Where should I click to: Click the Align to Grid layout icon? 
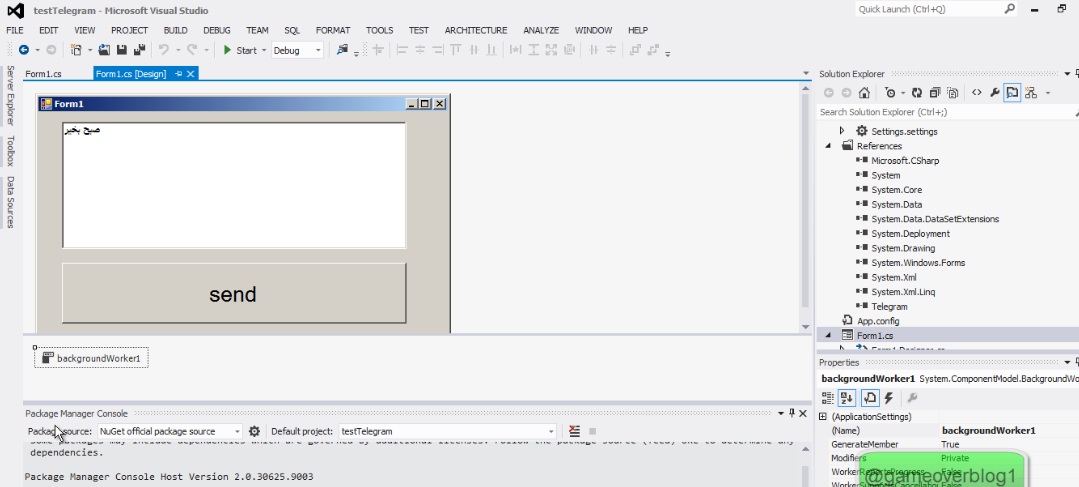tap(377, 50)
